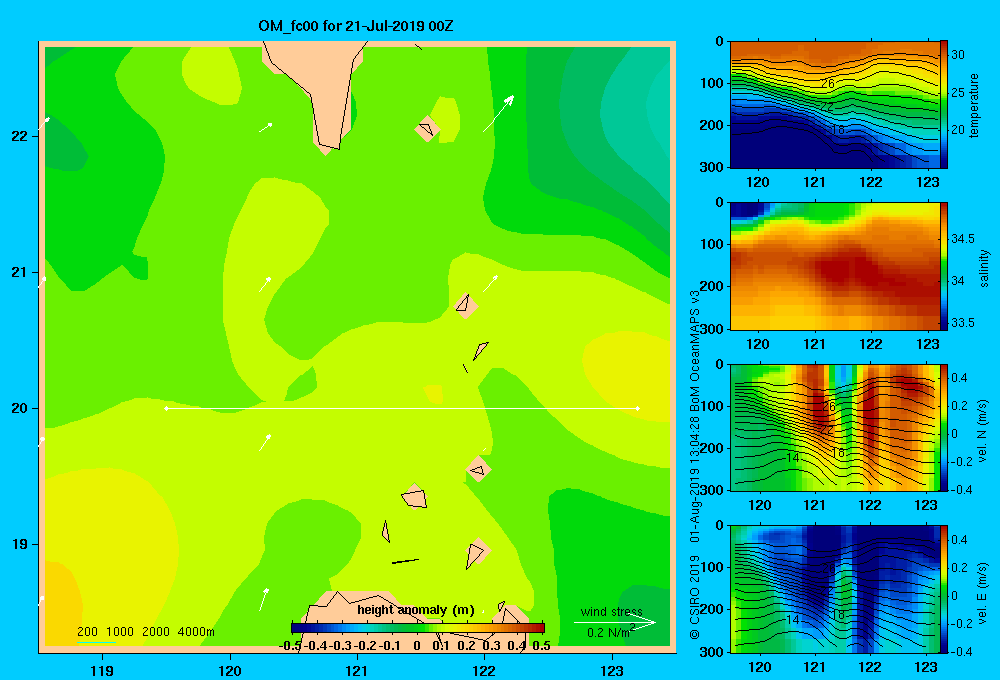Viewport: 1000px width, 680px height.
Task: Click the 34.5 tick on salinity color bar
Action: [x=962, y=239]
